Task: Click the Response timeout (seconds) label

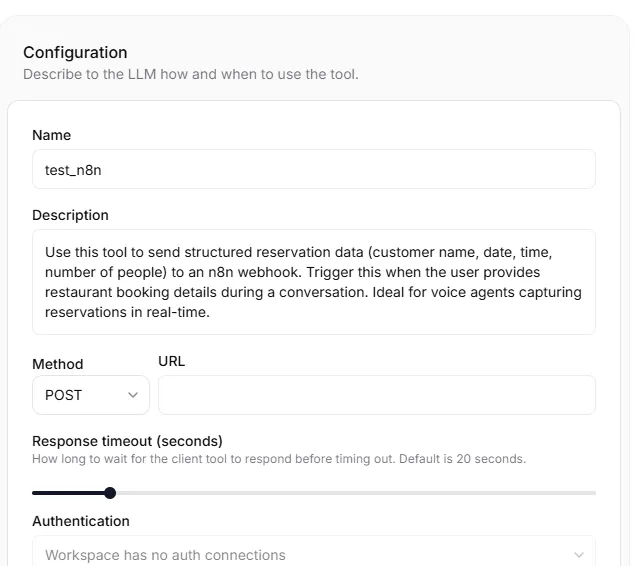Action: (127, 441)
